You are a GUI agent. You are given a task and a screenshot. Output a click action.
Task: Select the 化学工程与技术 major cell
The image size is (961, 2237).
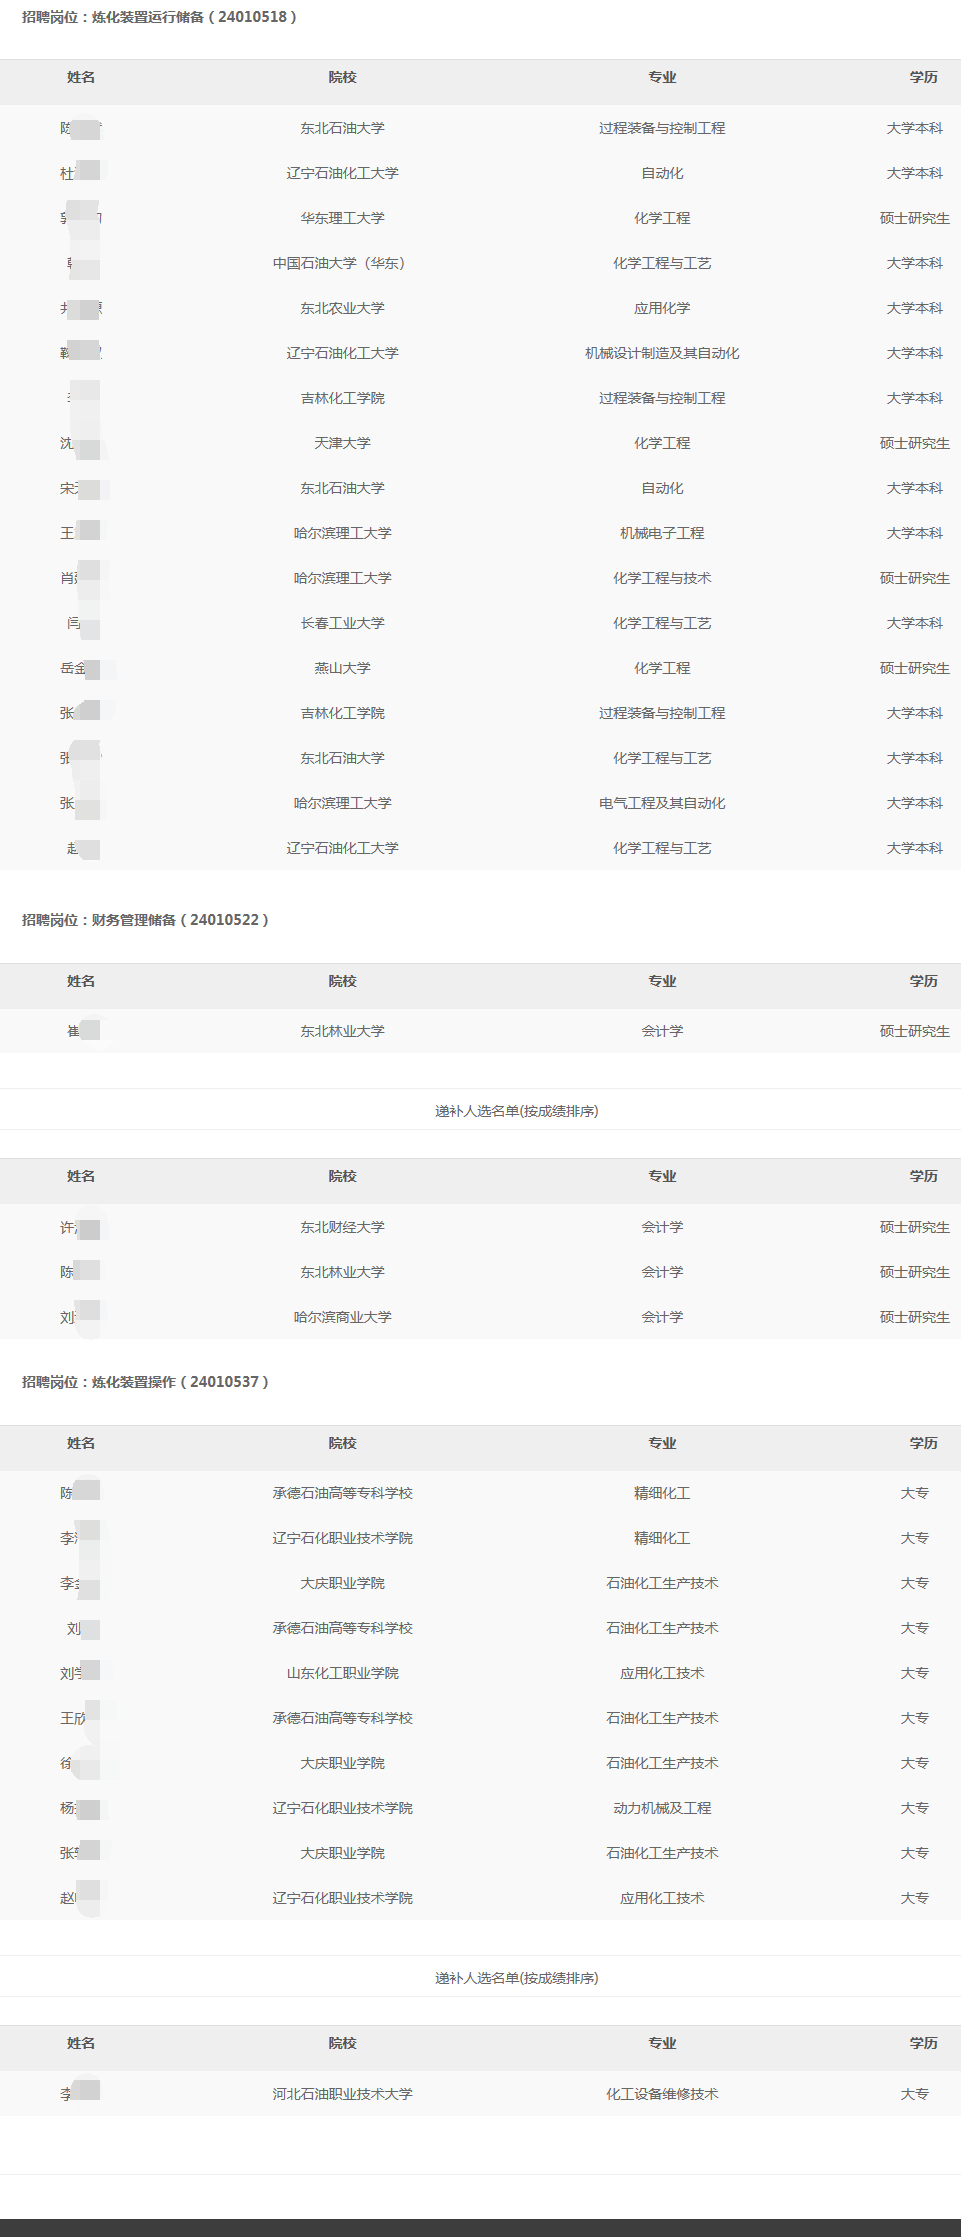[x=662, y=578]
